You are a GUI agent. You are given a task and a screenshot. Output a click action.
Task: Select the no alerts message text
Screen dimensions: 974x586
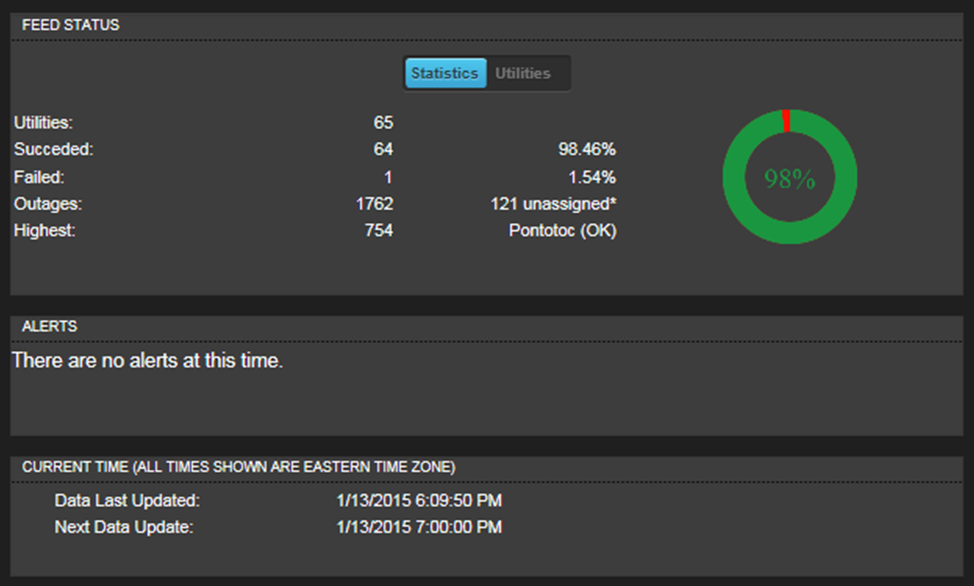coord(147,360)
